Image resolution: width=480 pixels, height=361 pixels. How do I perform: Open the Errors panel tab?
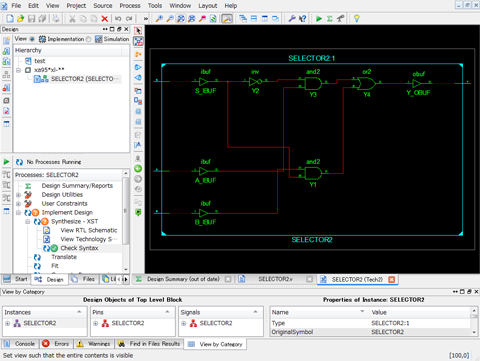click(x=56, y=344)
